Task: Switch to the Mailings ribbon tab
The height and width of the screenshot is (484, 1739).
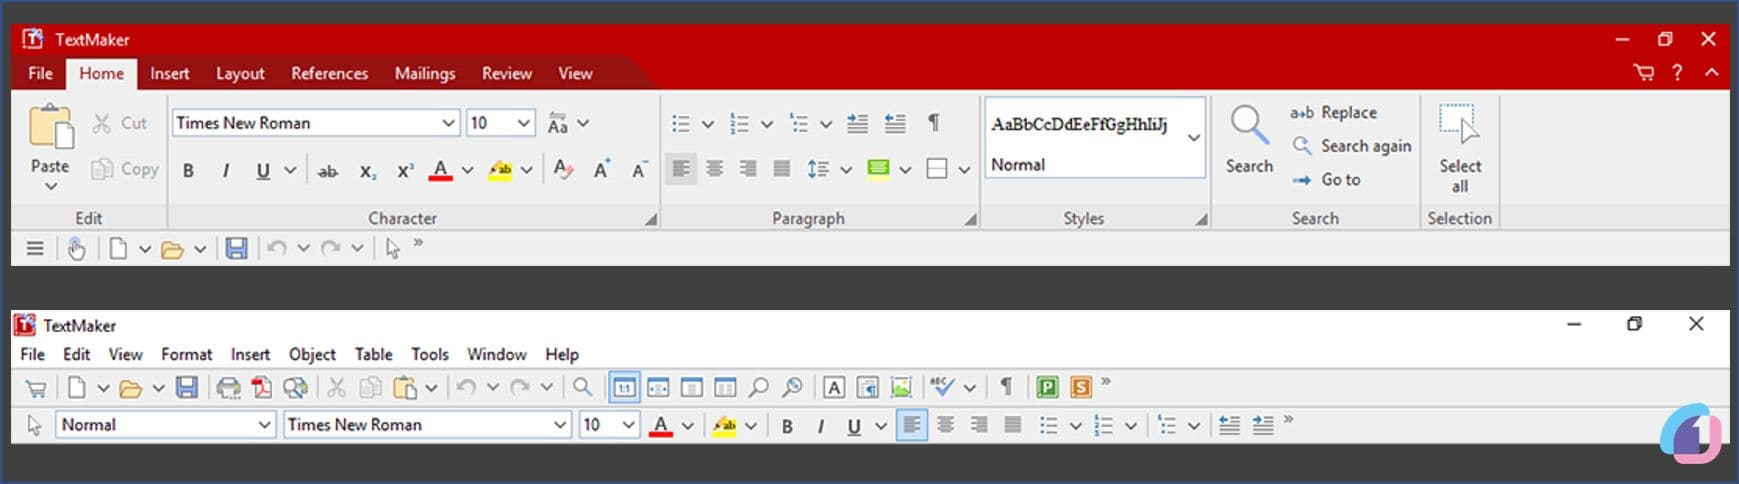Action: pyautogui.click(x=425, y=73)
